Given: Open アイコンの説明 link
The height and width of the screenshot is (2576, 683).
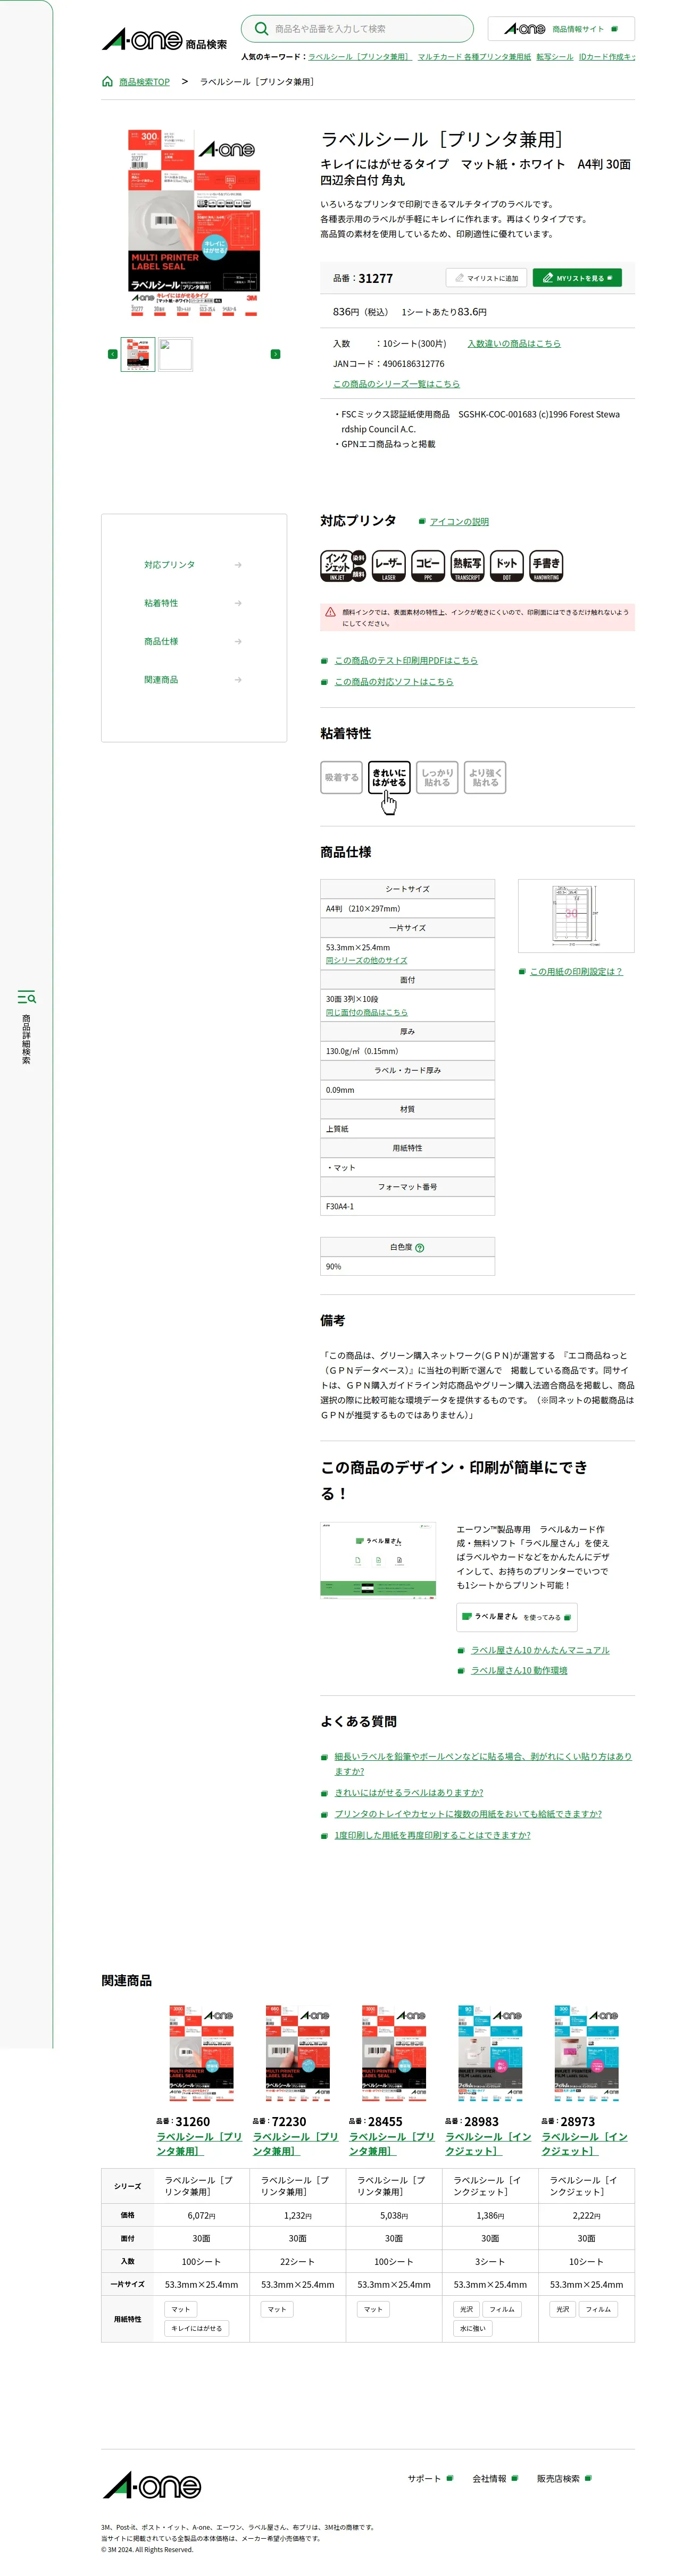Looking at the screenshot, I should (x=459, y=522).
